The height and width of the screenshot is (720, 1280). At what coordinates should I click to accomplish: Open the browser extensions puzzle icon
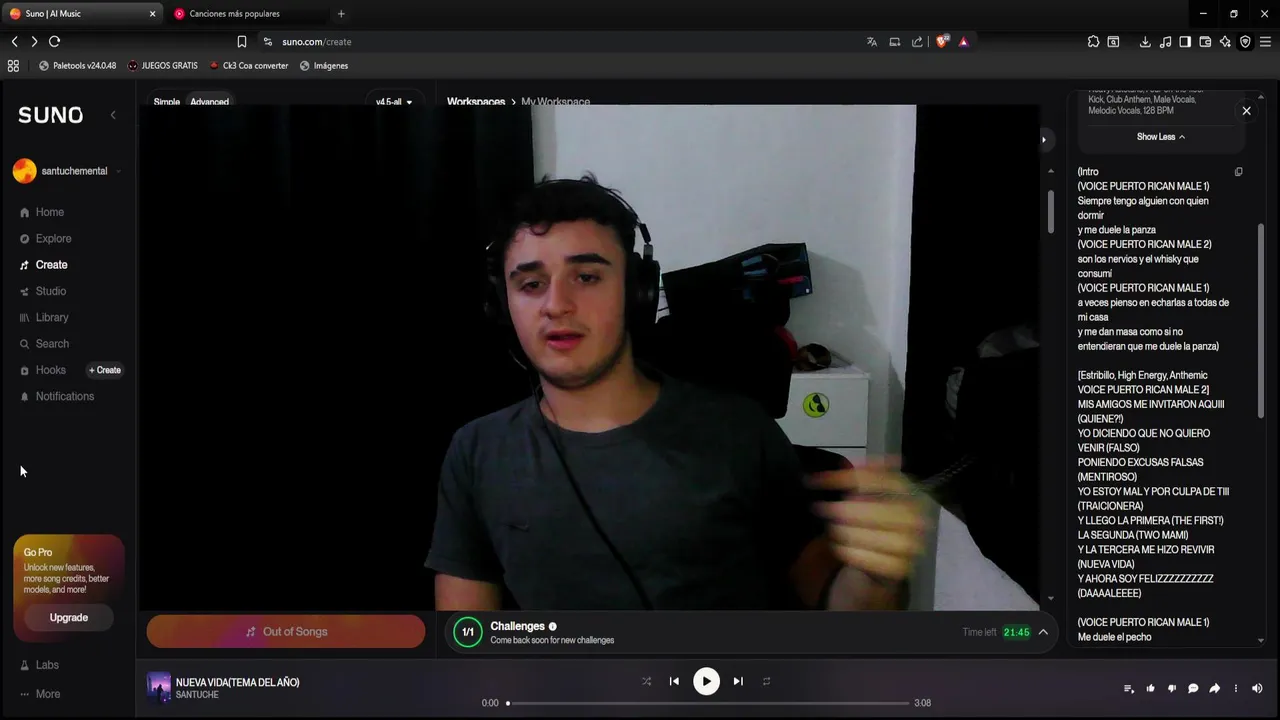click(1093, 42)
